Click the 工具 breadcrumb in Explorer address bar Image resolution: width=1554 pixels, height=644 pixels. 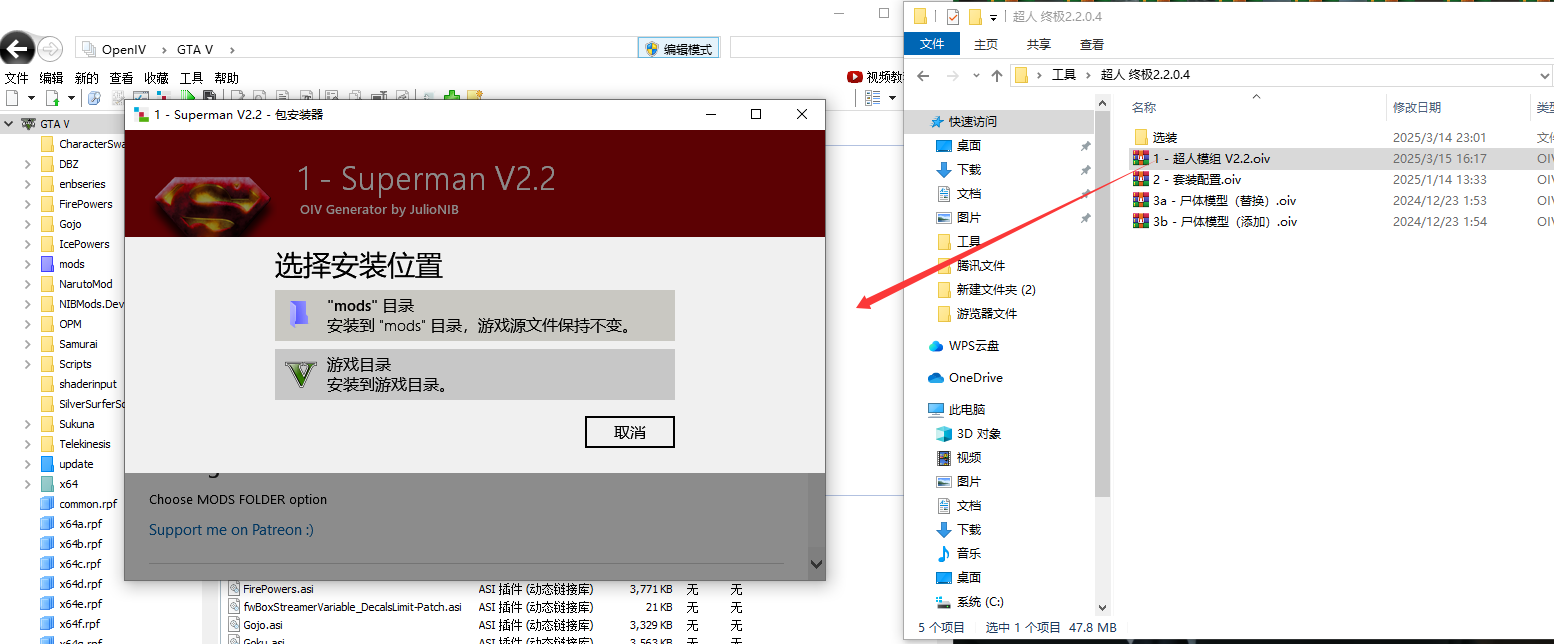click(x=1064, y=75)
